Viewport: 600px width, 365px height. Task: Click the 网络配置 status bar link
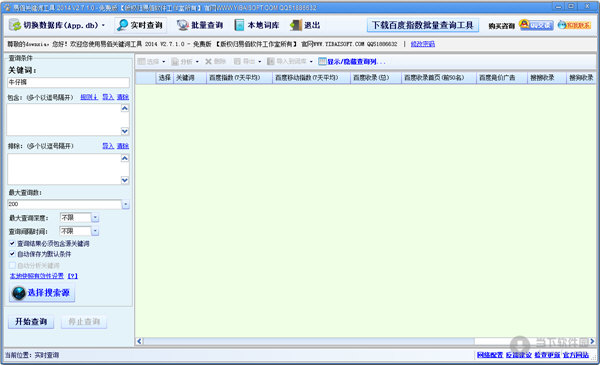click(x=490, y=355)
